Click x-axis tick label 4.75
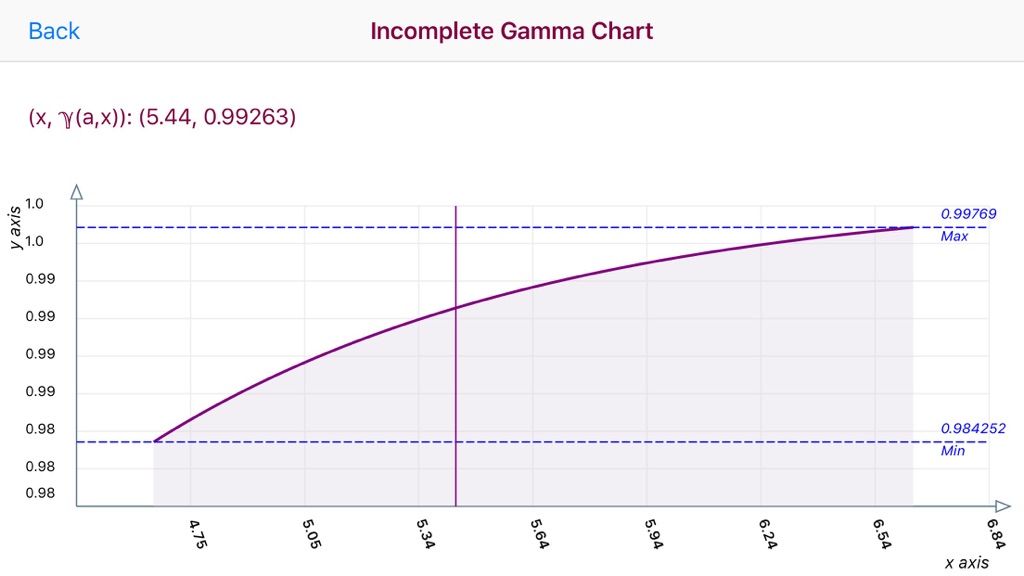 click(197, 534)
